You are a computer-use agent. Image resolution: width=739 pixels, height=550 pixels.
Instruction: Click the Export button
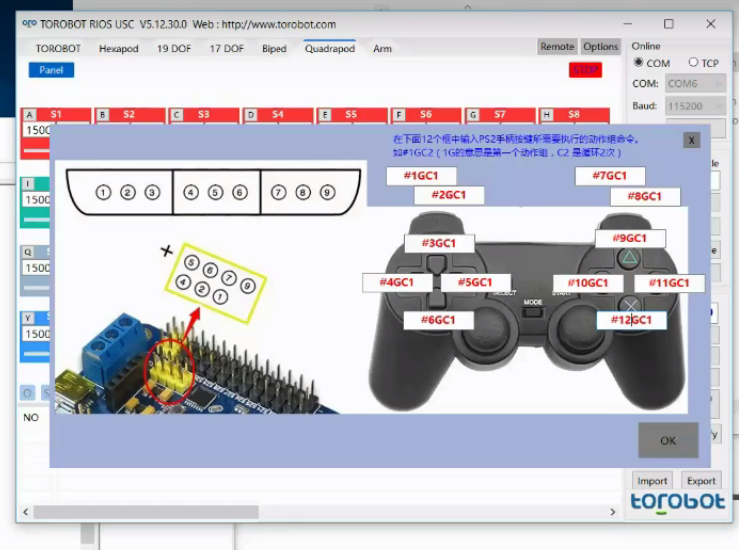point(701,481)
